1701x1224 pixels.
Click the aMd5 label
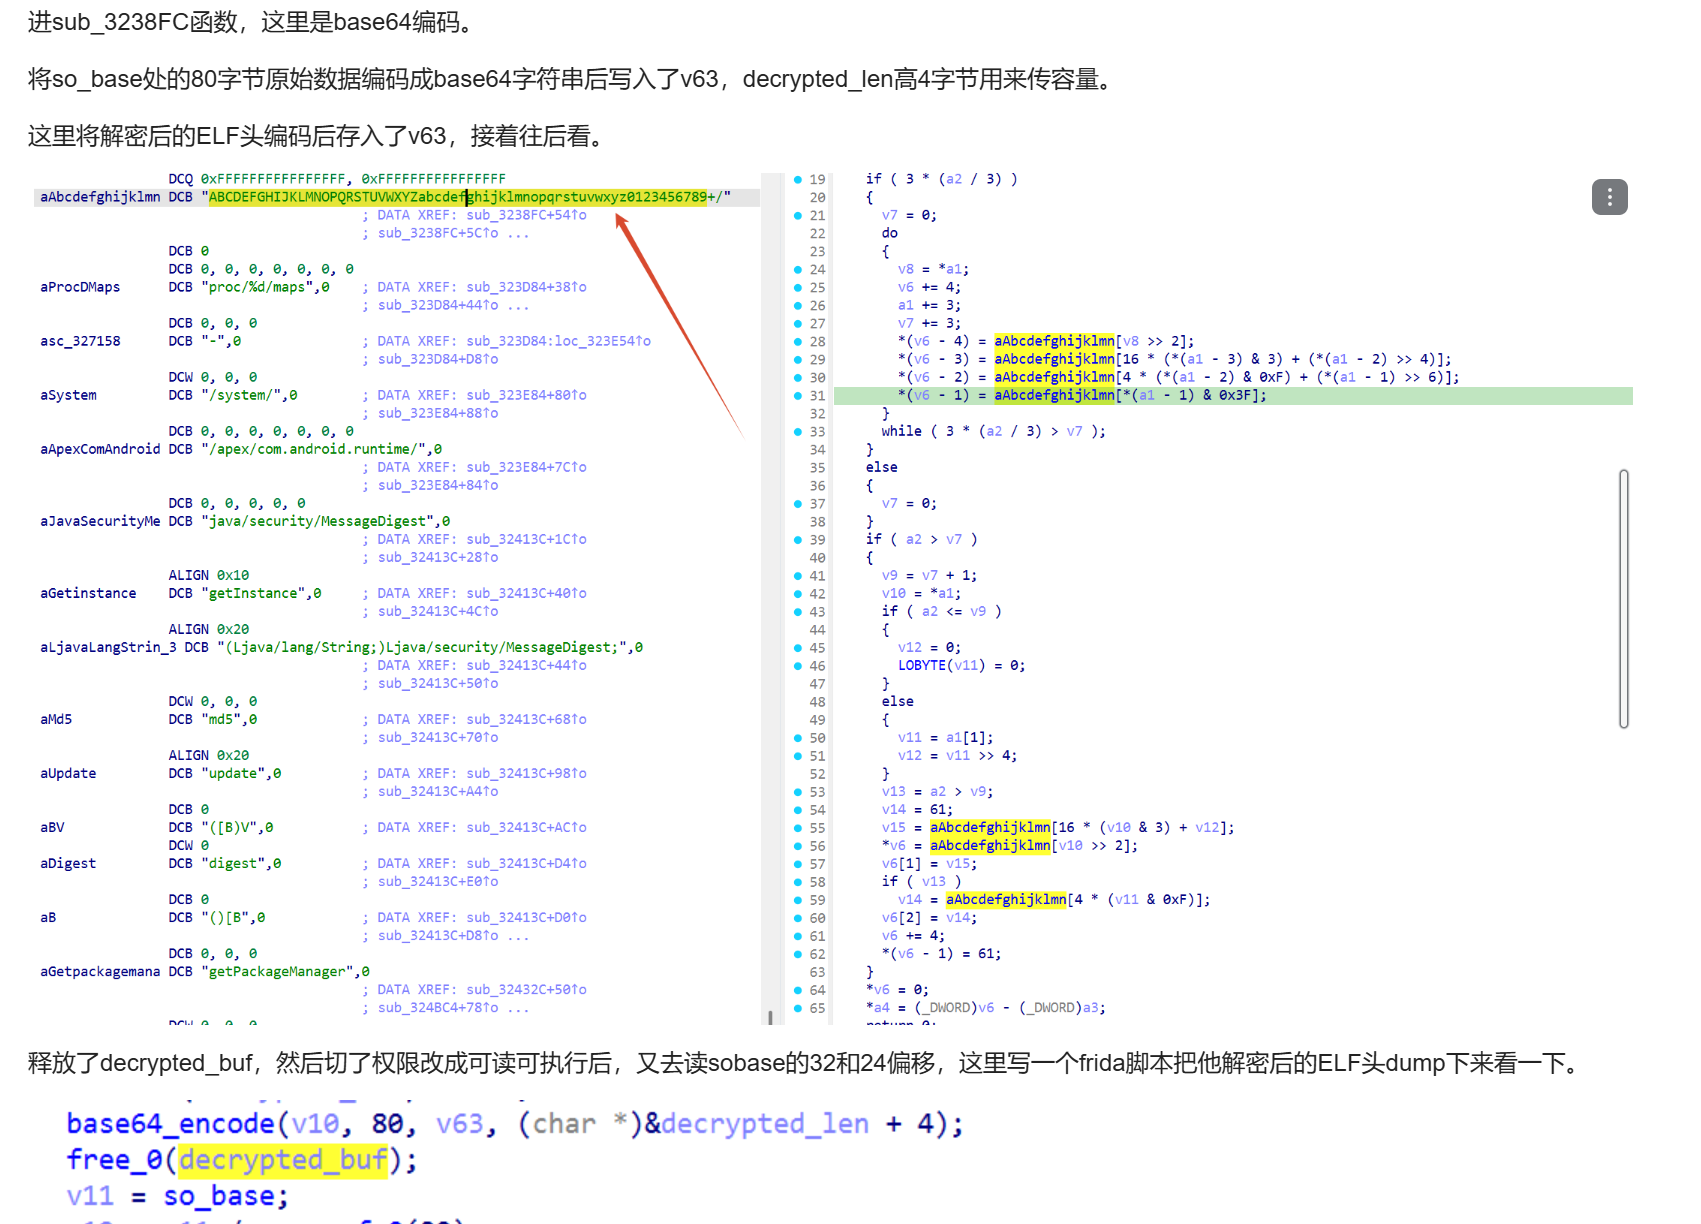pos(56,719)
